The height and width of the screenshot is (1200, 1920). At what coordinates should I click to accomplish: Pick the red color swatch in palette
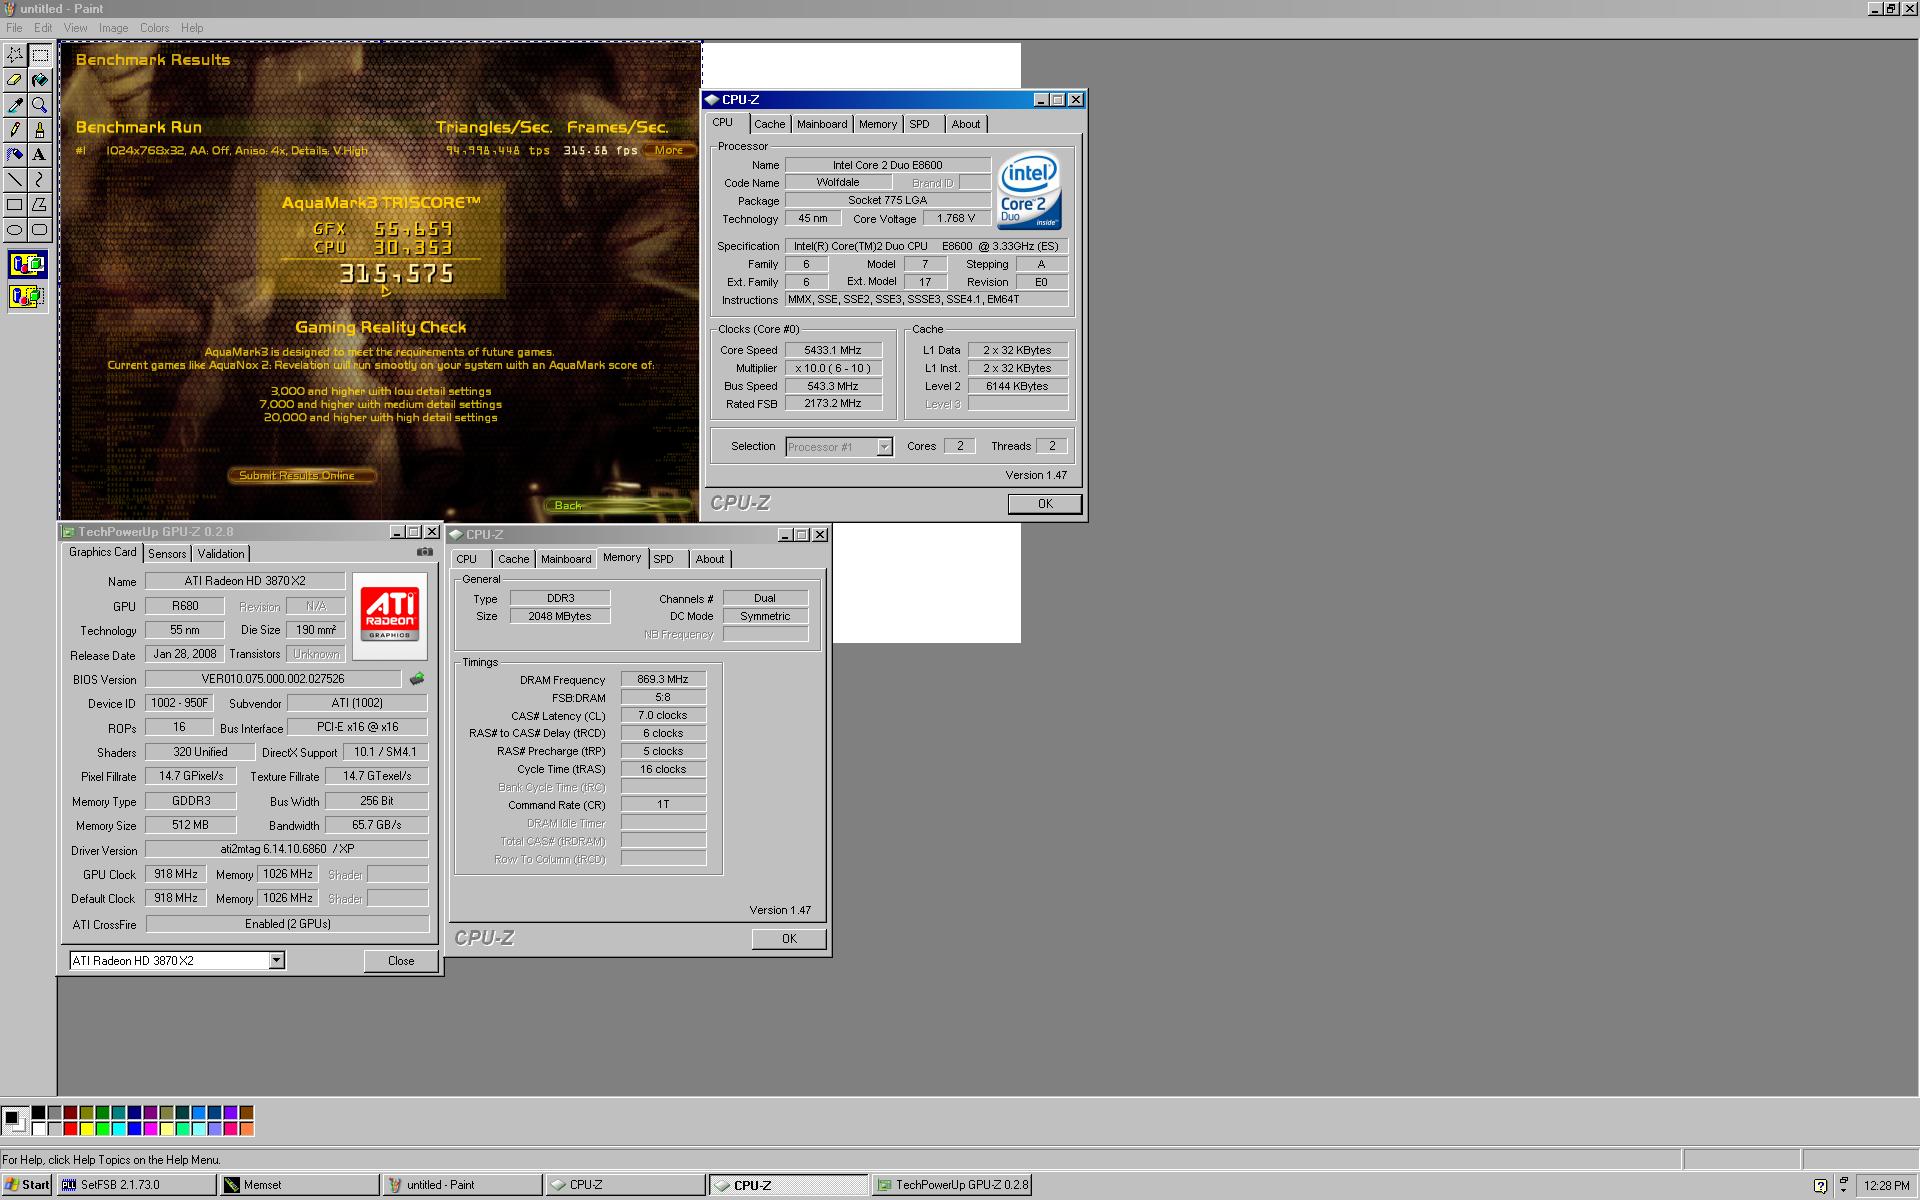pyautogui.click(x=70, y=1128)
